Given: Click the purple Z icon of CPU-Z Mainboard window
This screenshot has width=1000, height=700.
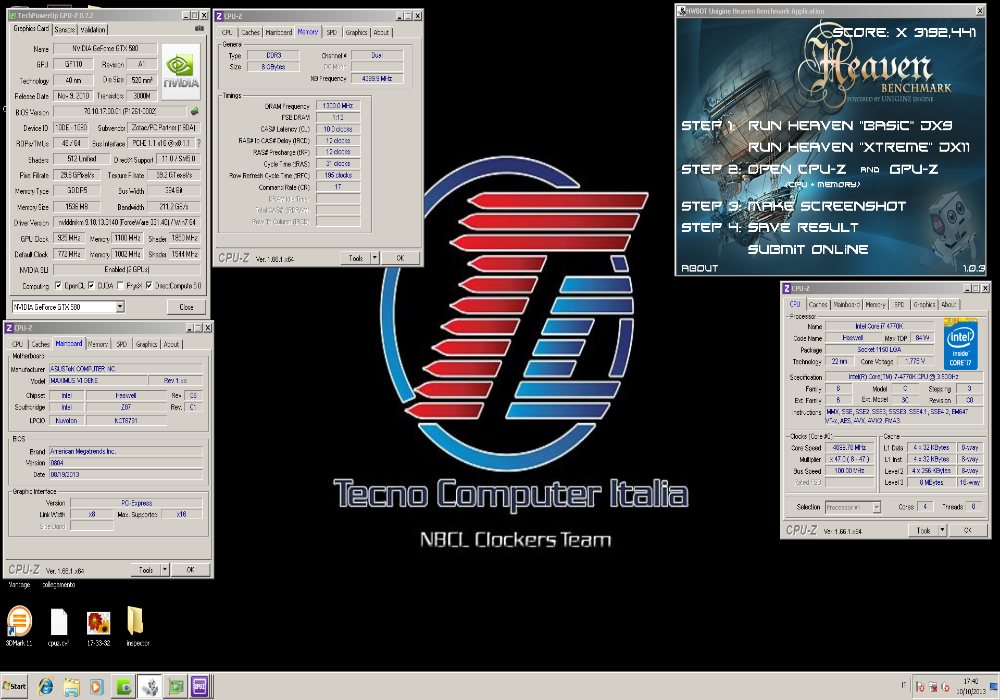Looking at the screenshot, I should click(9, 328).
